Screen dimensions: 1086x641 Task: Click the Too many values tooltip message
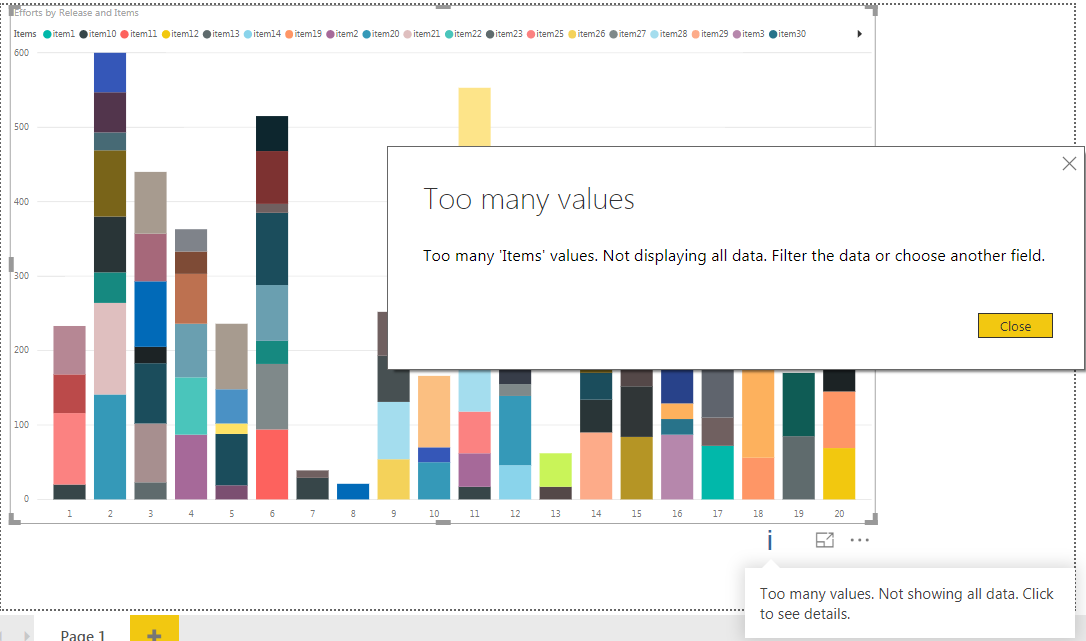point(907,604)
